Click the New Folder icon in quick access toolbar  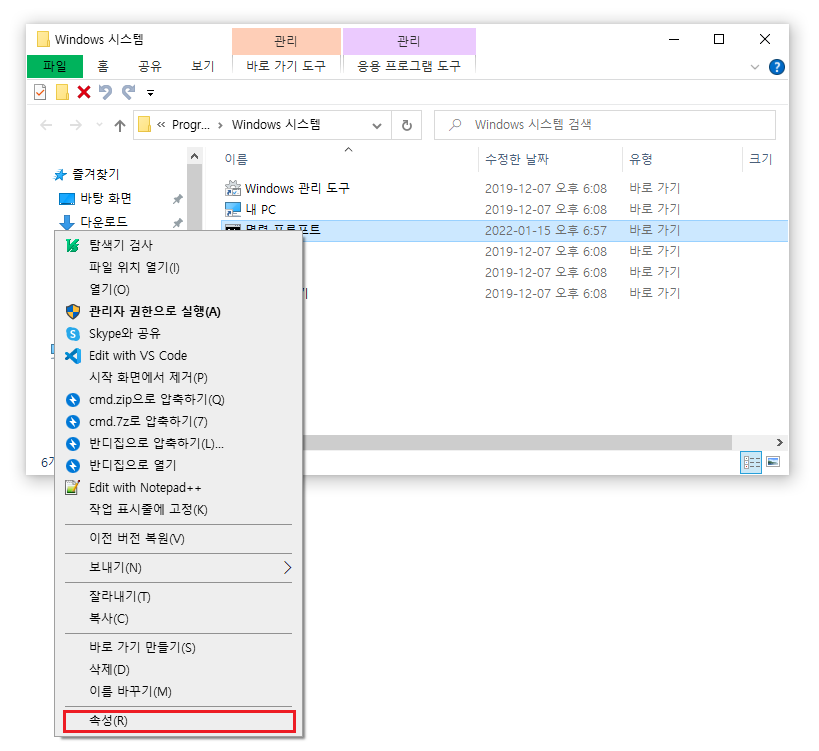click(62, 92)
